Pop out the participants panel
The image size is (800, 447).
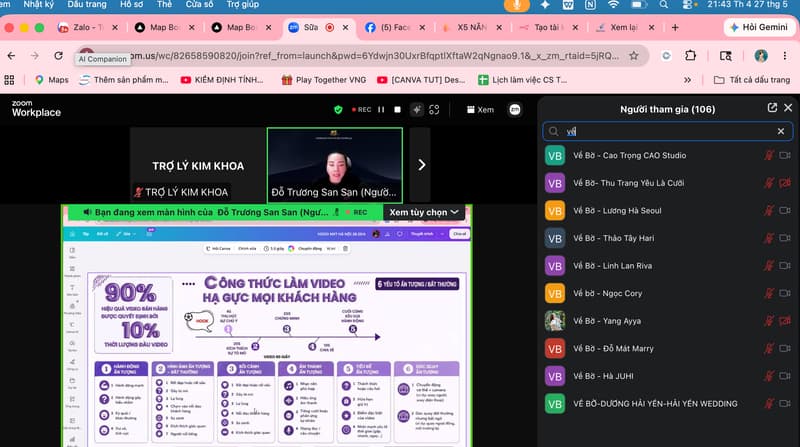[x=772, y=108]
